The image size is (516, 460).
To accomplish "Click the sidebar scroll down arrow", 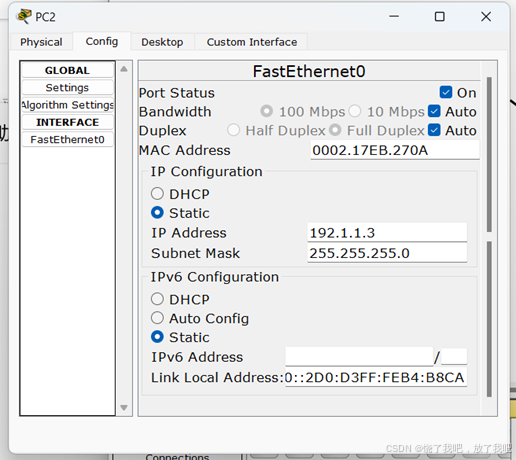I will click(124, 407).
